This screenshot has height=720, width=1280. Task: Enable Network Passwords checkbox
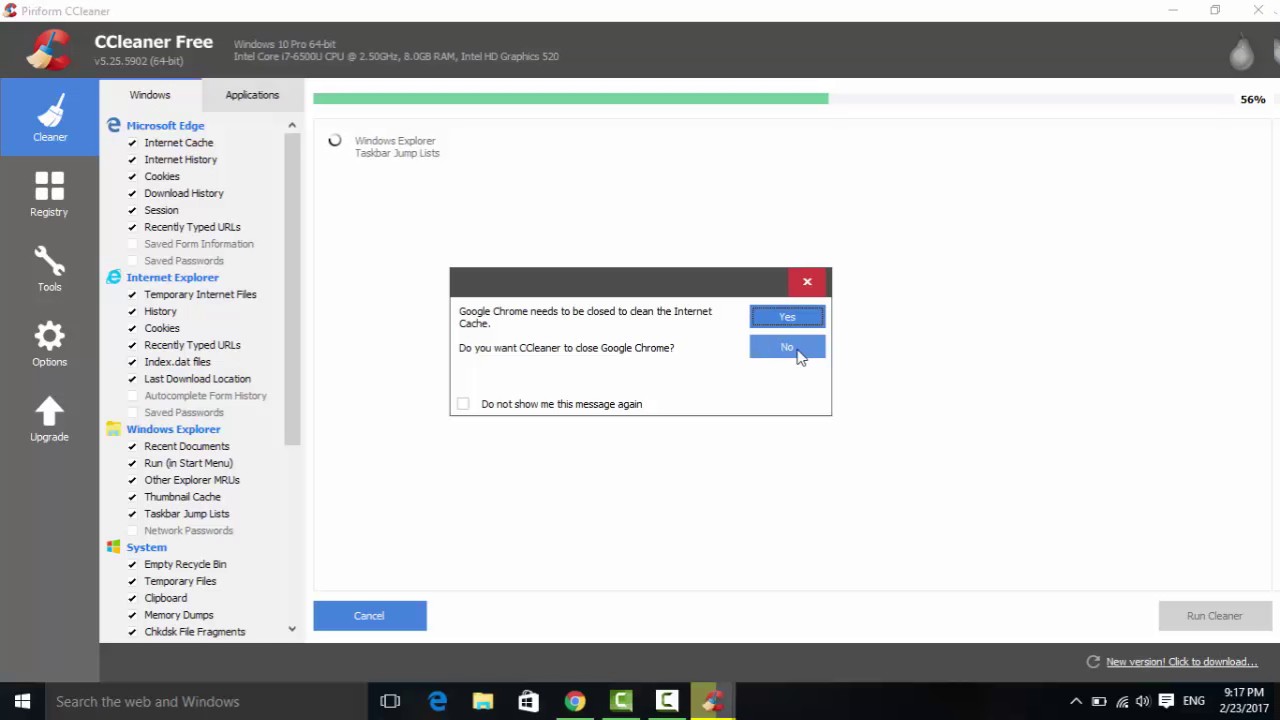132,531
